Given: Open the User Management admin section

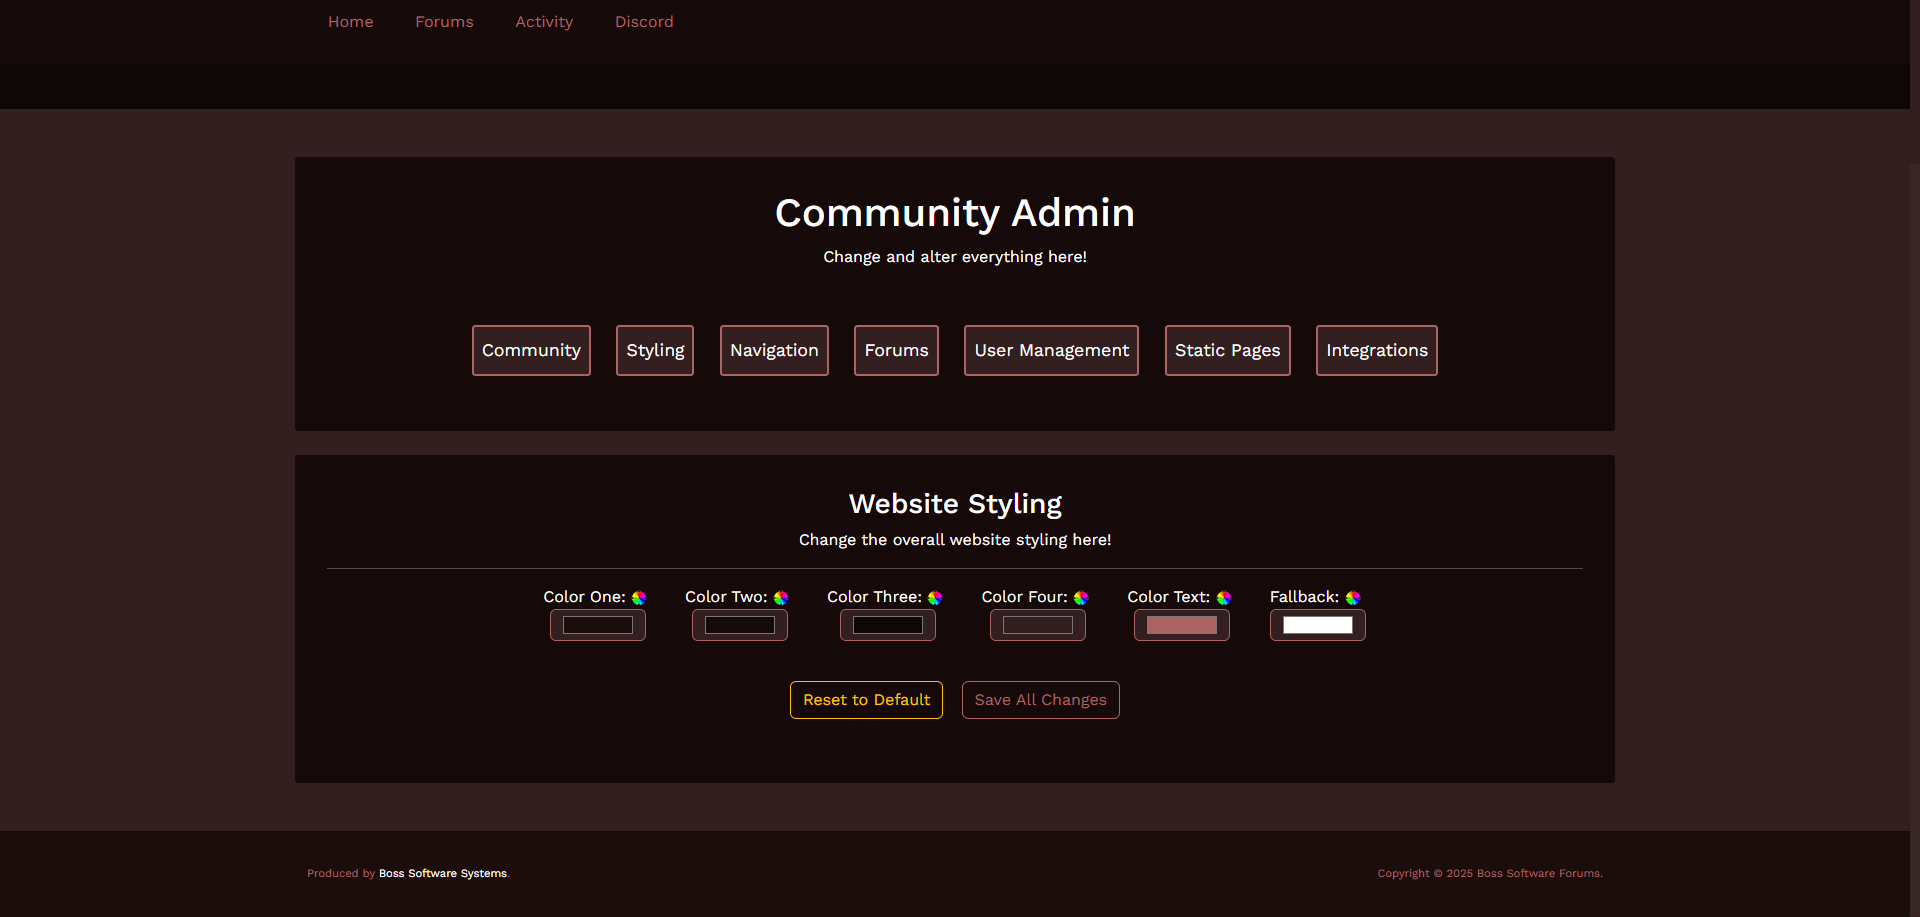Looking at the screenshot, I should [1051, 350].
